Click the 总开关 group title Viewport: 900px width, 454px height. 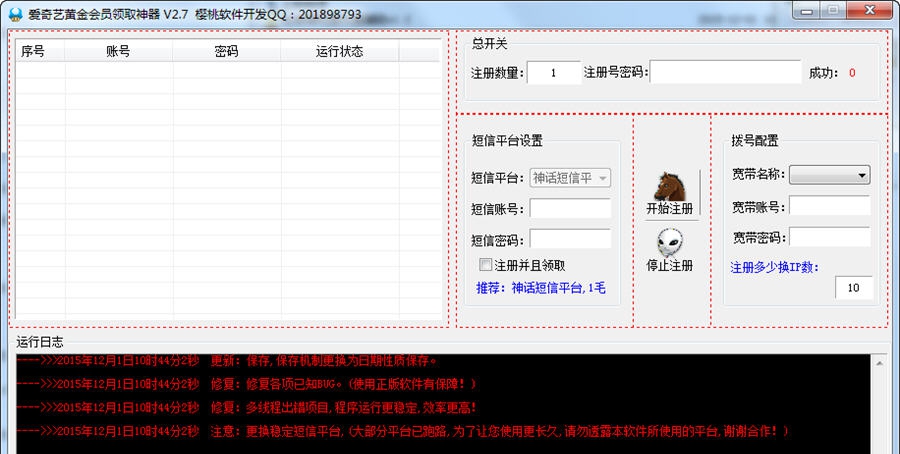(x=490, y=43)
